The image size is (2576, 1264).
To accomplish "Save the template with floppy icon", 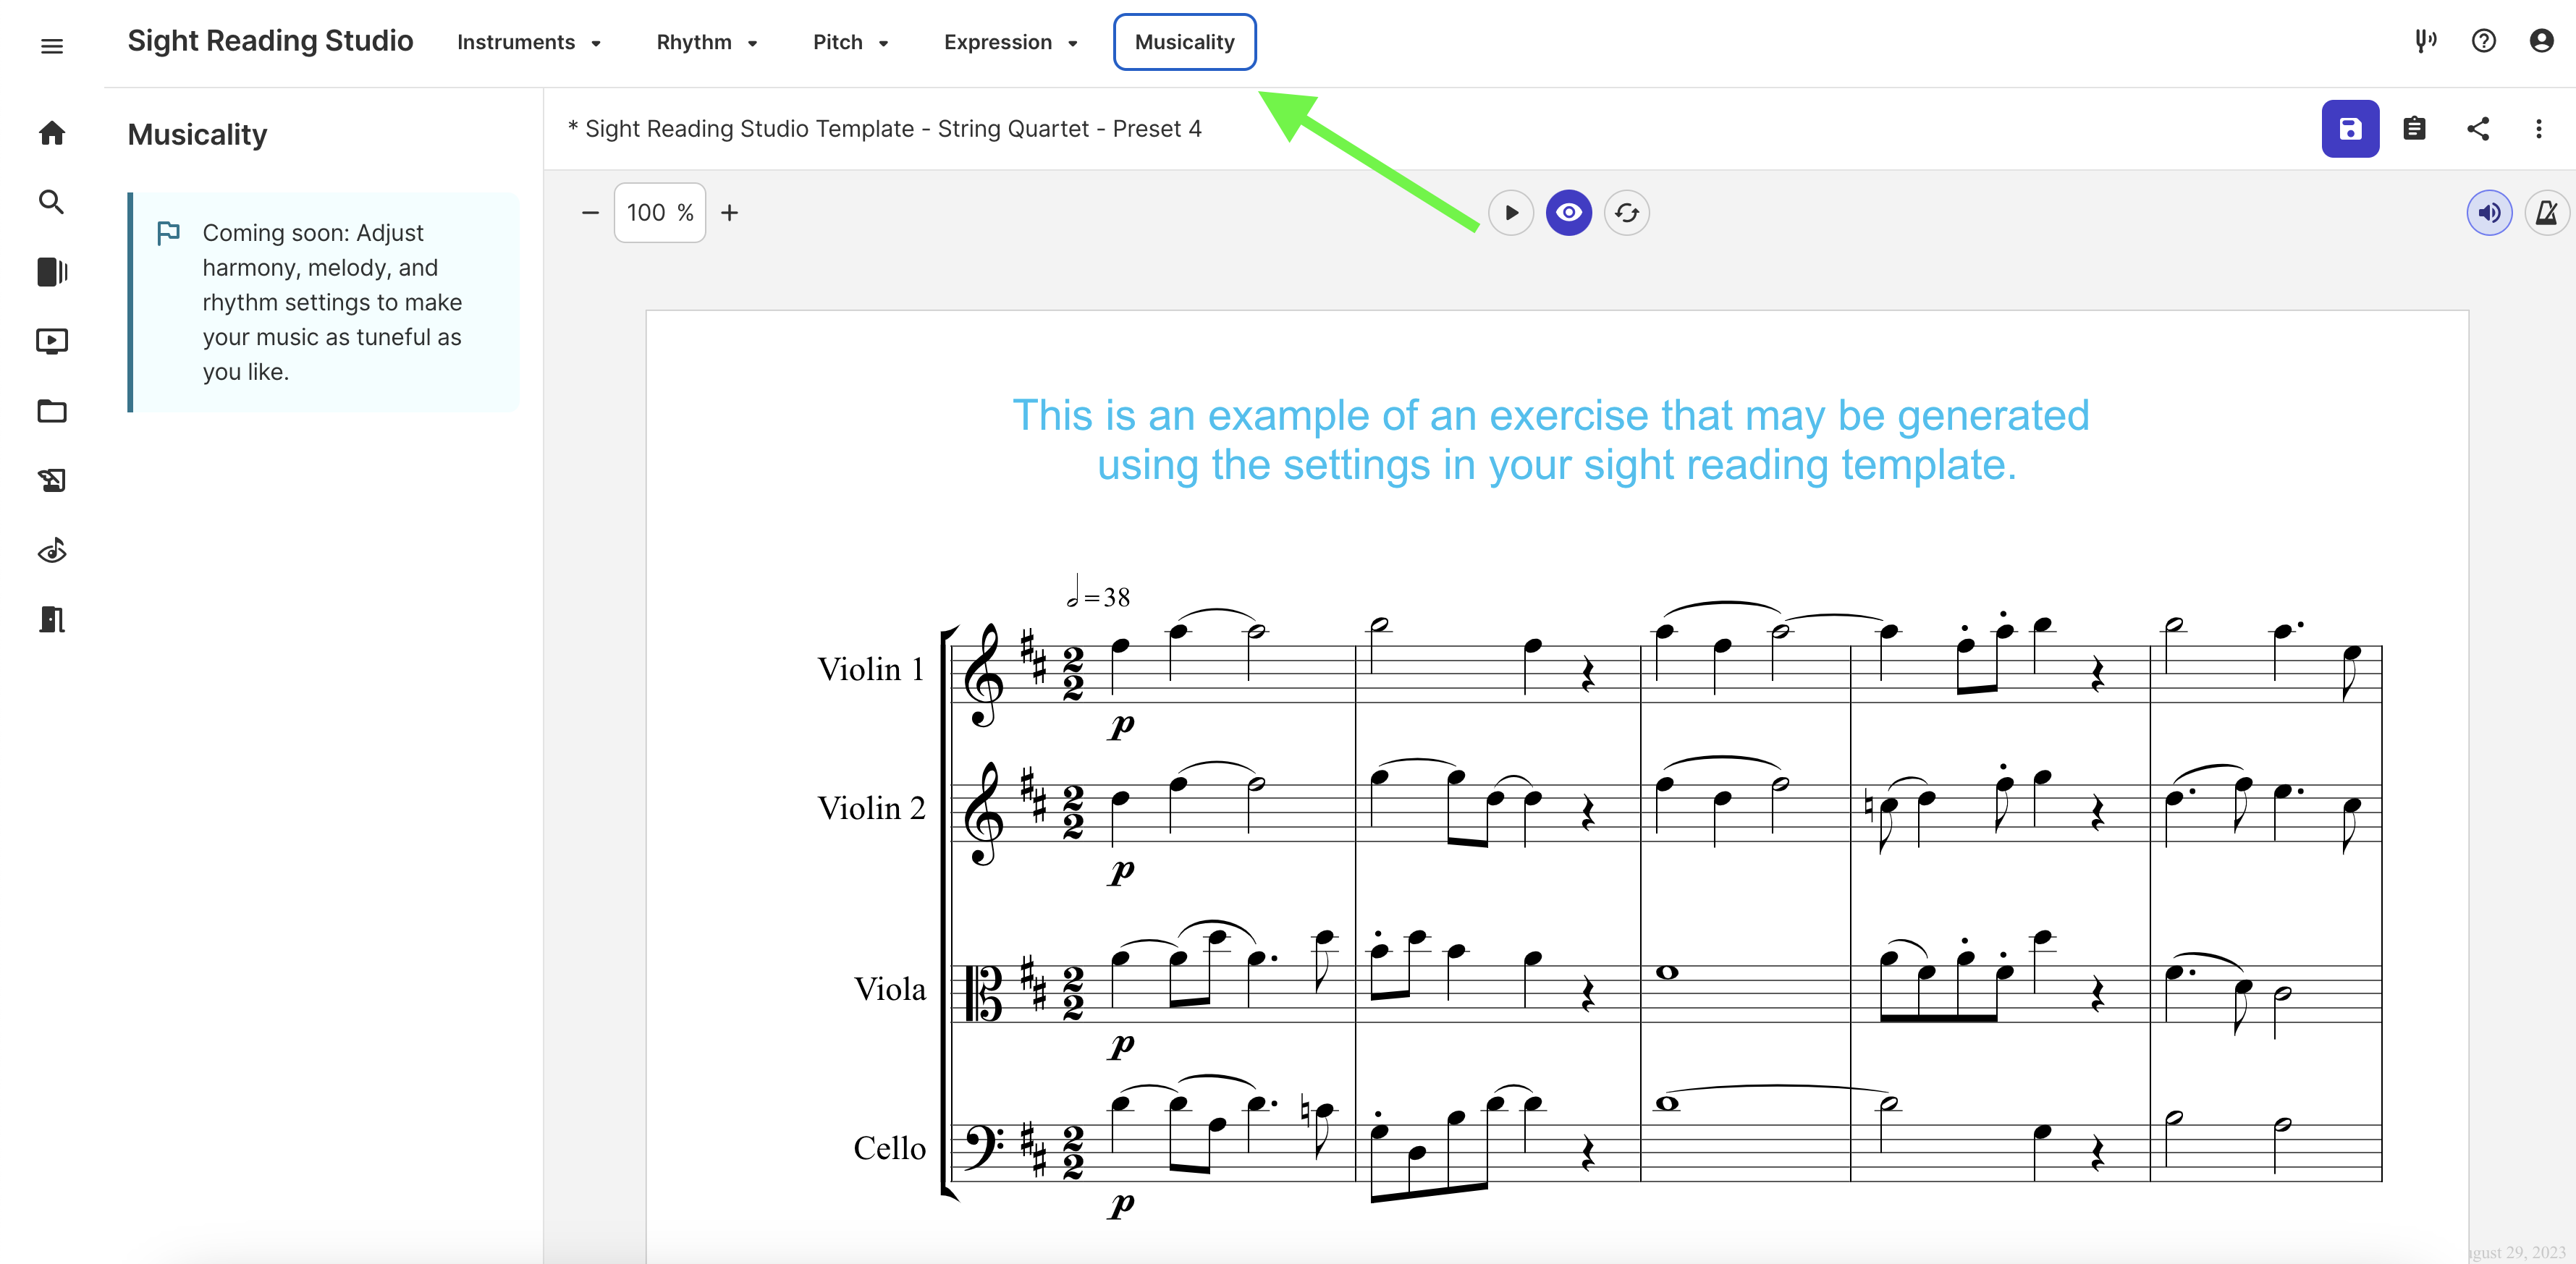I will (2350, 129).
